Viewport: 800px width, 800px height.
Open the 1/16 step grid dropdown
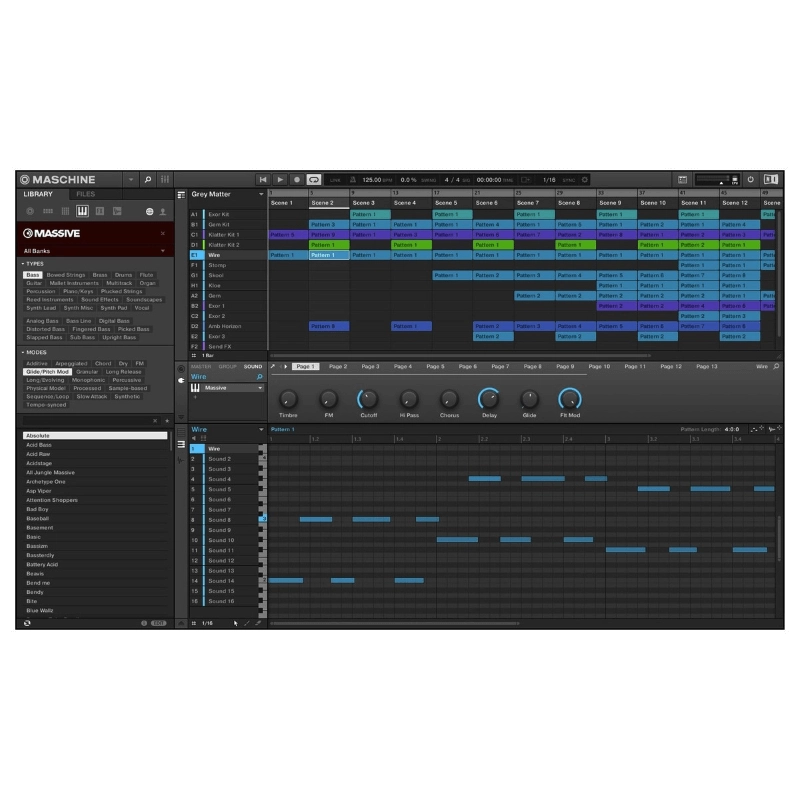[x=206, y=623]
